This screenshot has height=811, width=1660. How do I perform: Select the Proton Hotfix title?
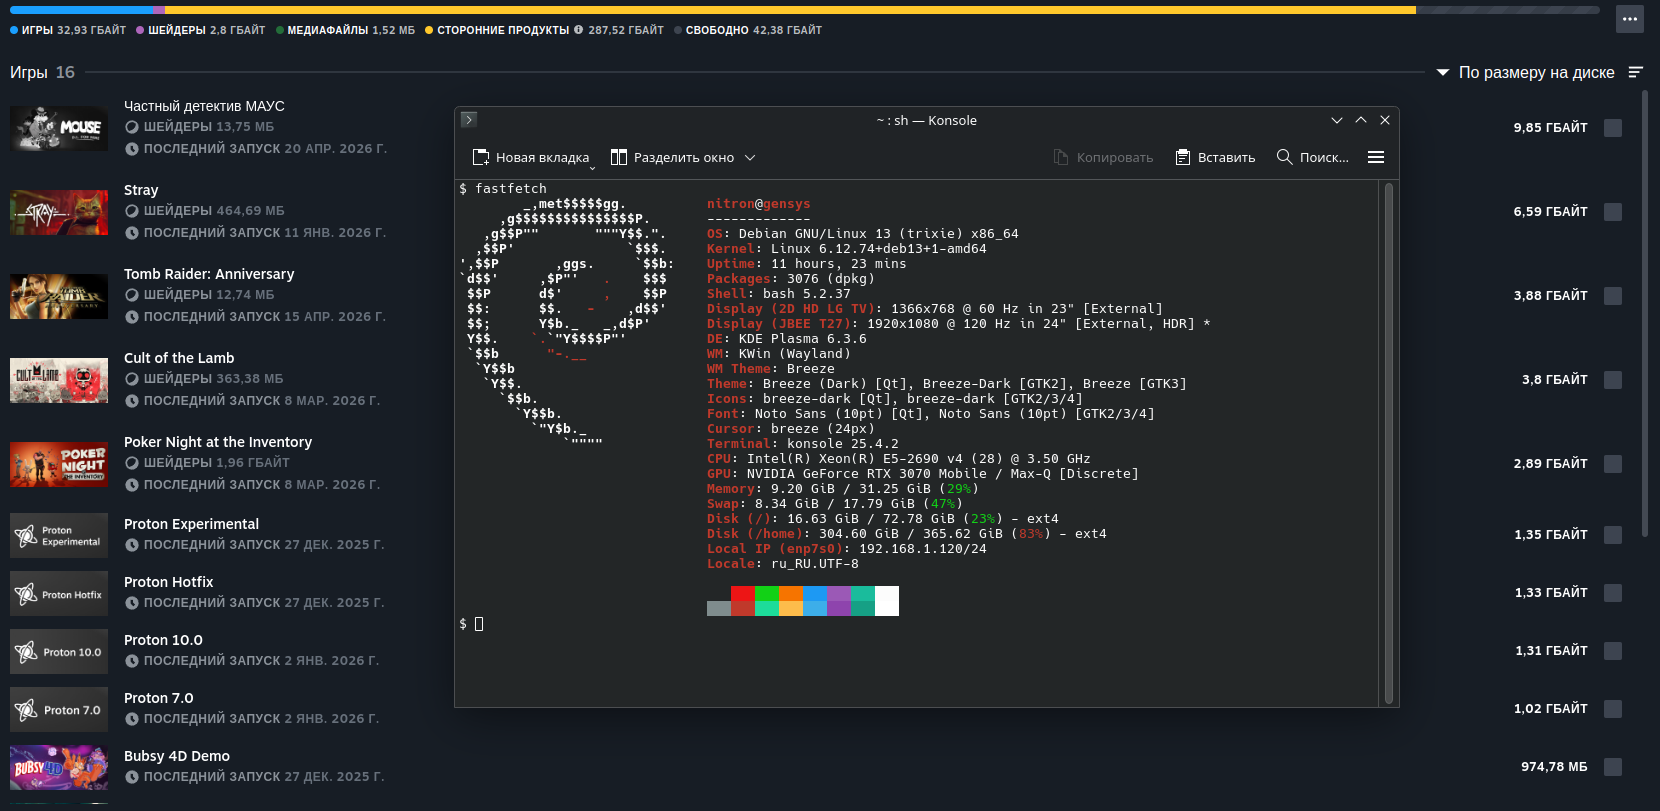coord(168,582)
